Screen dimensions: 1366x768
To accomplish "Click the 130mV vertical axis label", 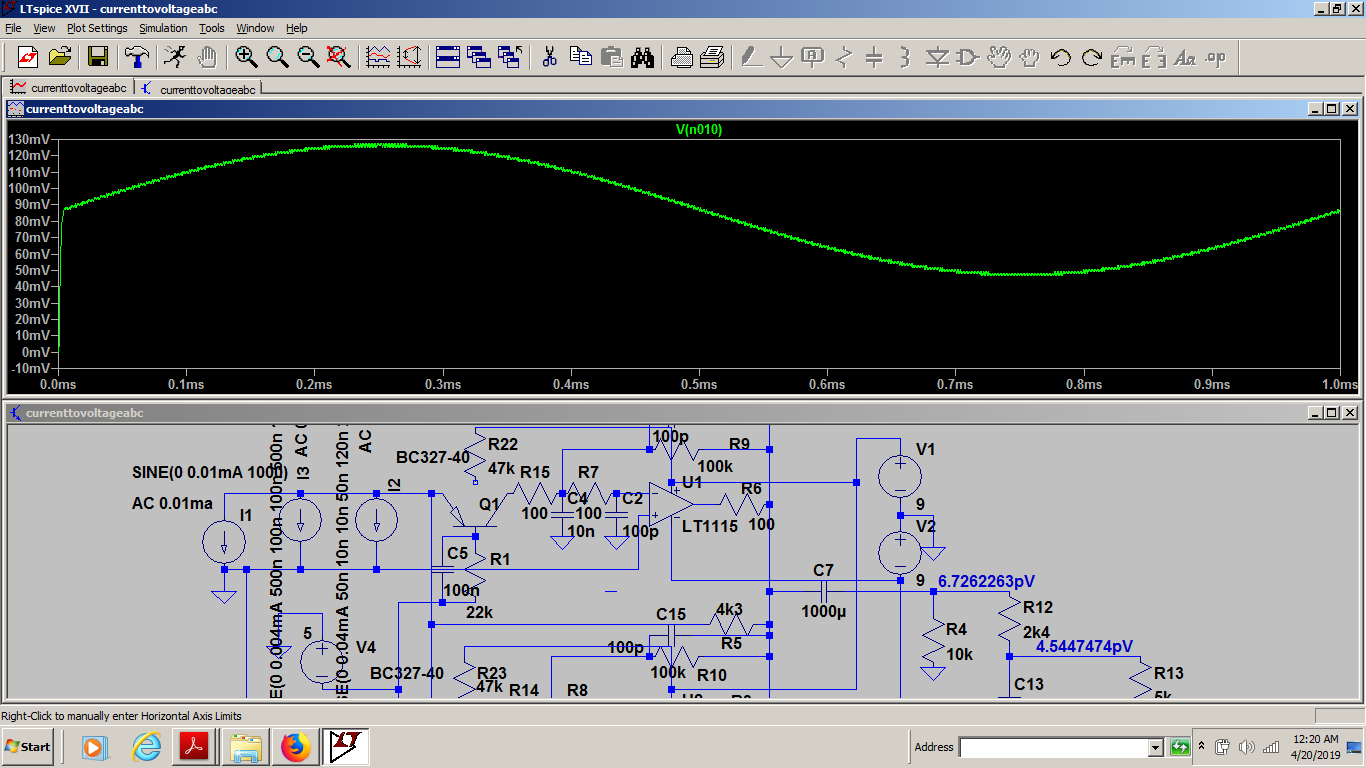I will (29, 139).
